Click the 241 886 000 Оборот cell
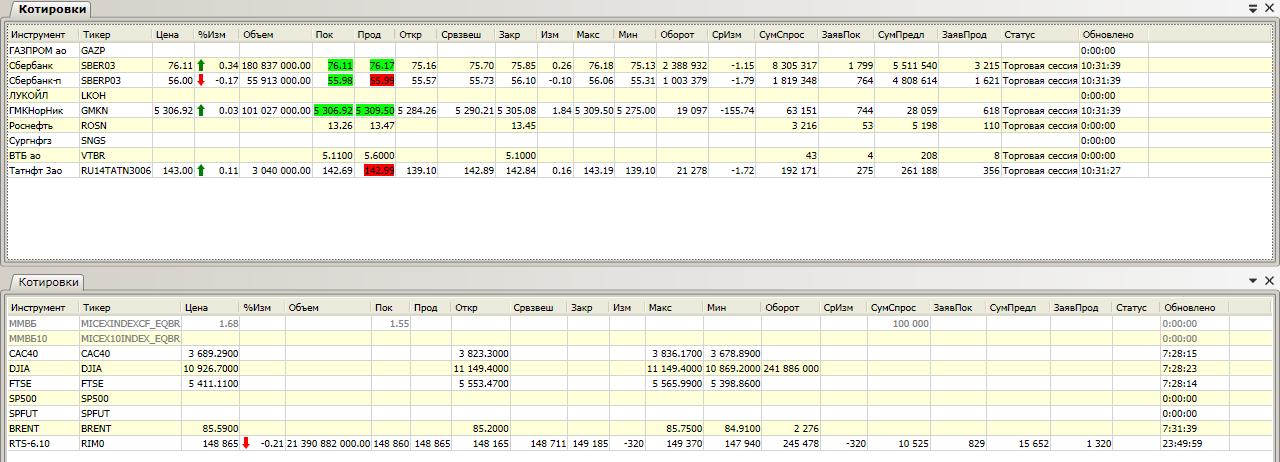Viewport: 1280px width, 462px height. coord(790,368)
